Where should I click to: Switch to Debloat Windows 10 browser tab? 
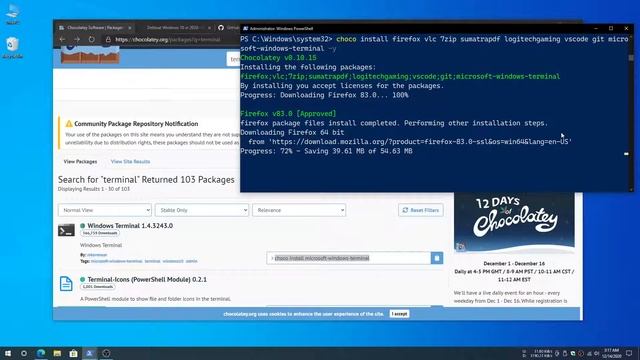pyautogui.click(x=173, y=28)
